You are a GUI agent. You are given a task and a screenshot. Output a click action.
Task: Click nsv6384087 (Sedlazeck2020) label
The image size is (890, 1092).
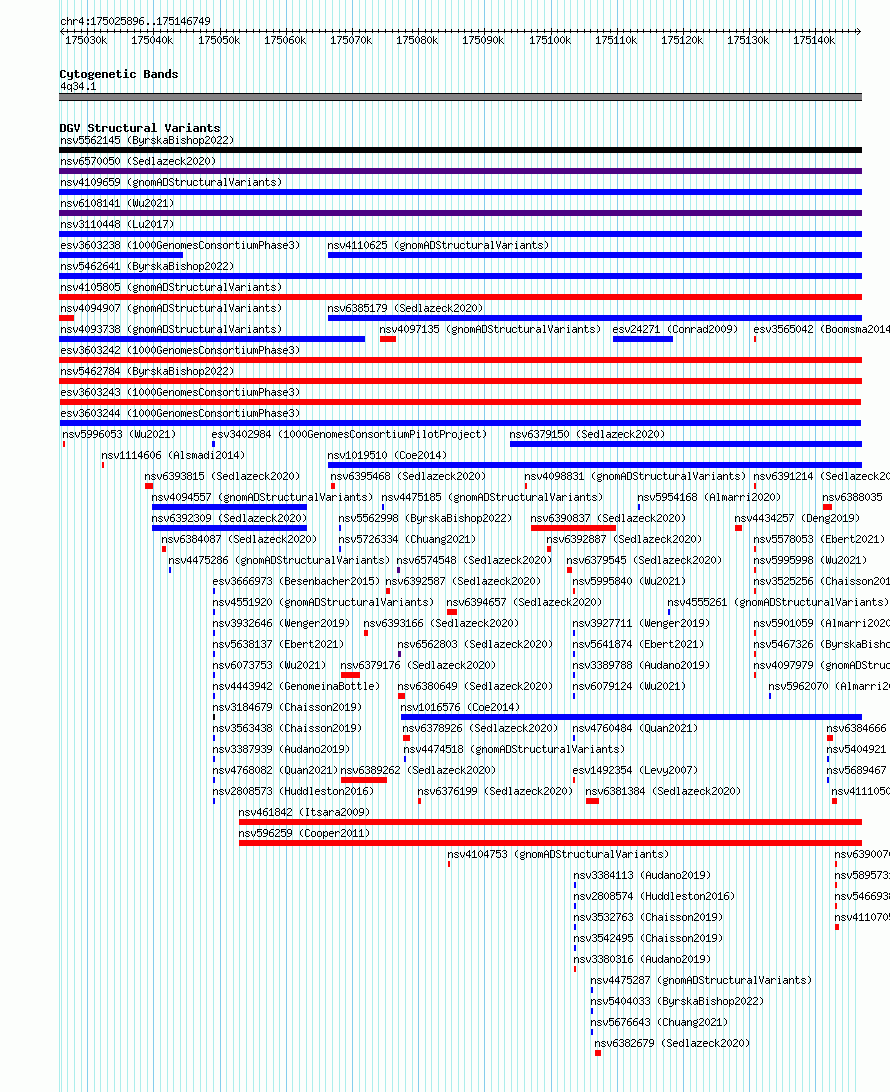pos(239,539)
